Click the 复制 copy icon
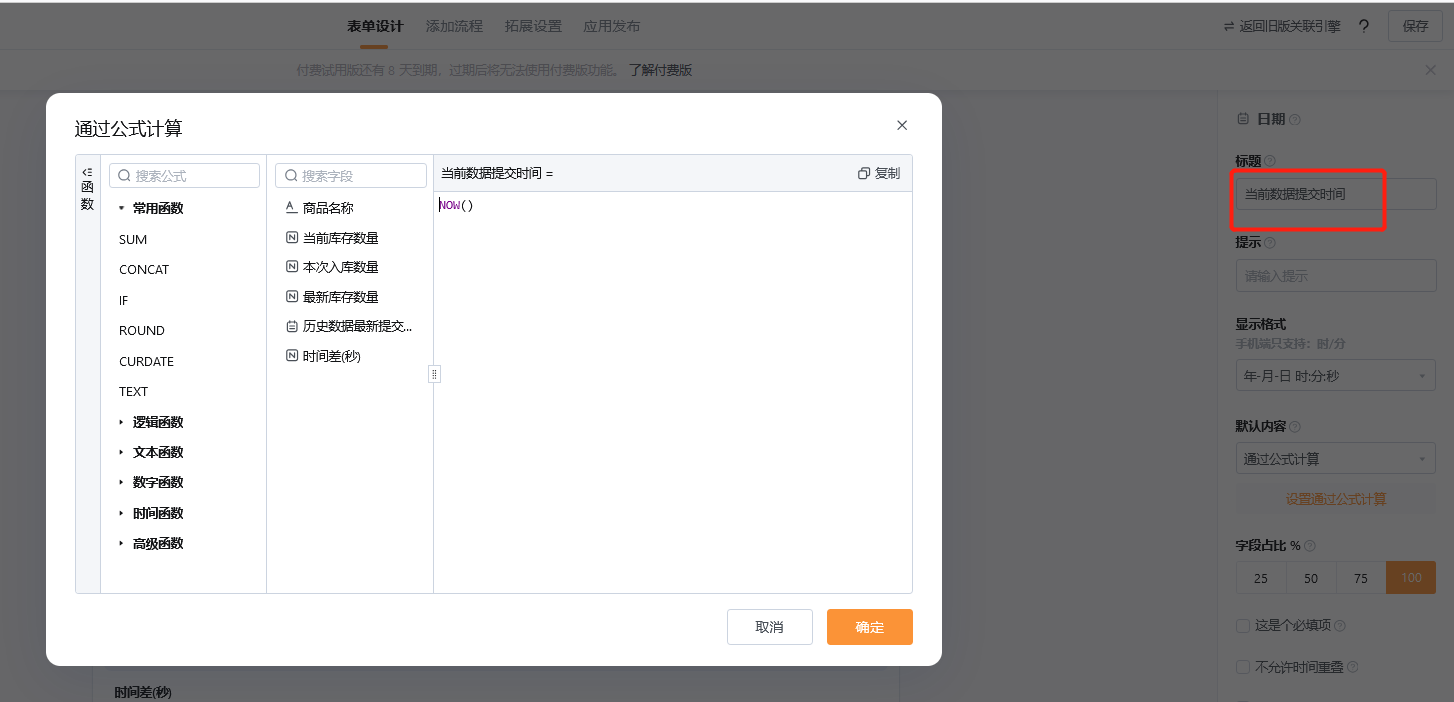Viewport: 1454px width, 702px height. (x=864, y=173)
